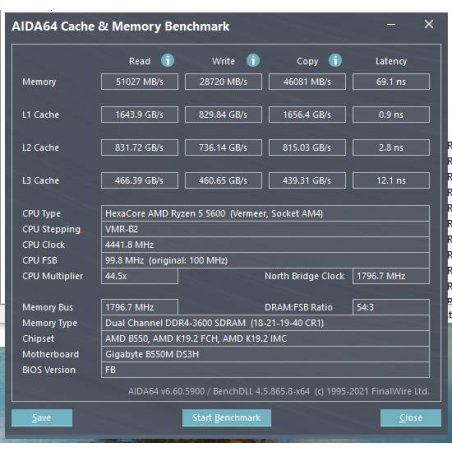
Task: Click L1 Cache copy 1656.4 GB/s
Action: (x=307, y=115)
